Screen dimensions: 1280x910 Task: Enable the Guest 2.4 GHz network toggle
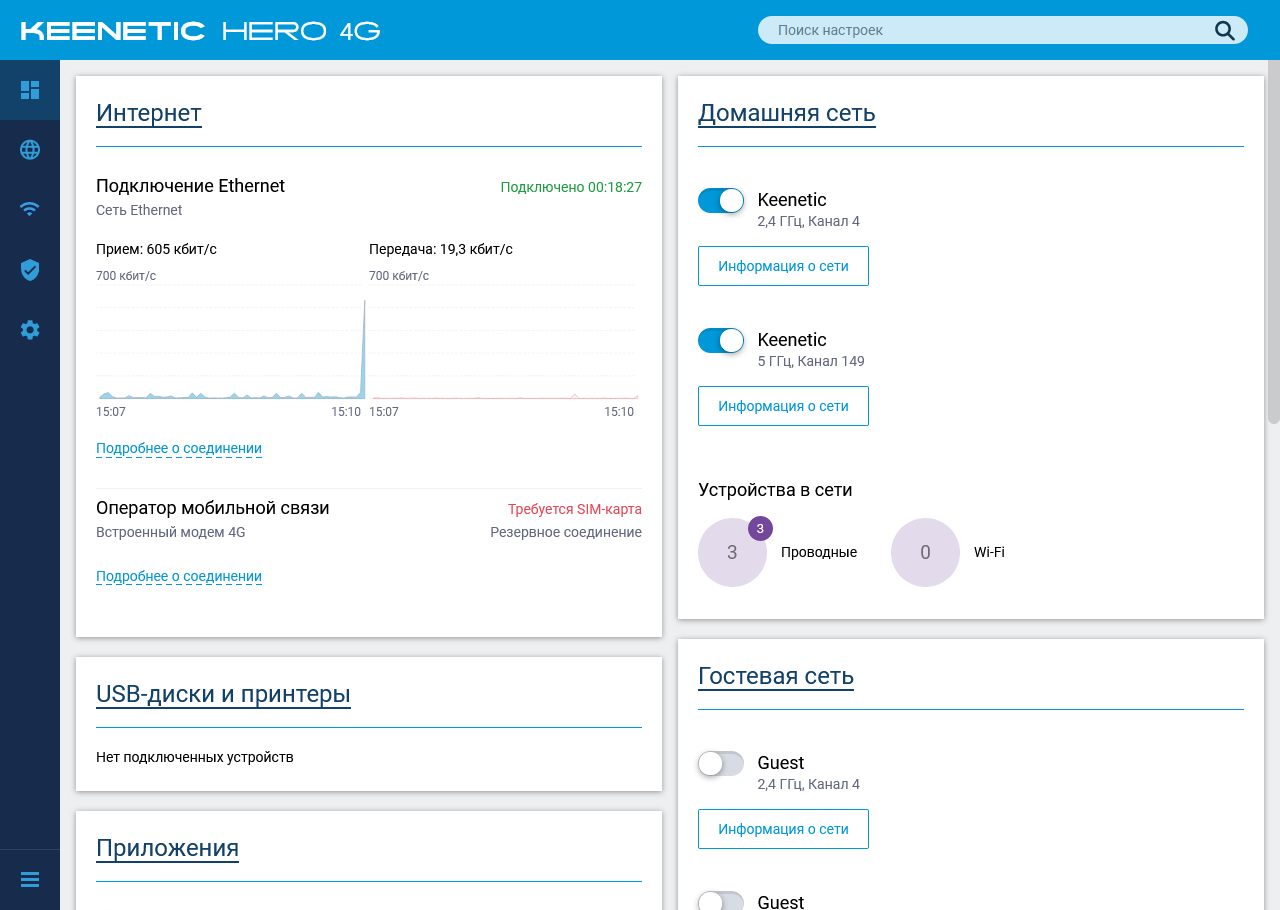point(721,764)
